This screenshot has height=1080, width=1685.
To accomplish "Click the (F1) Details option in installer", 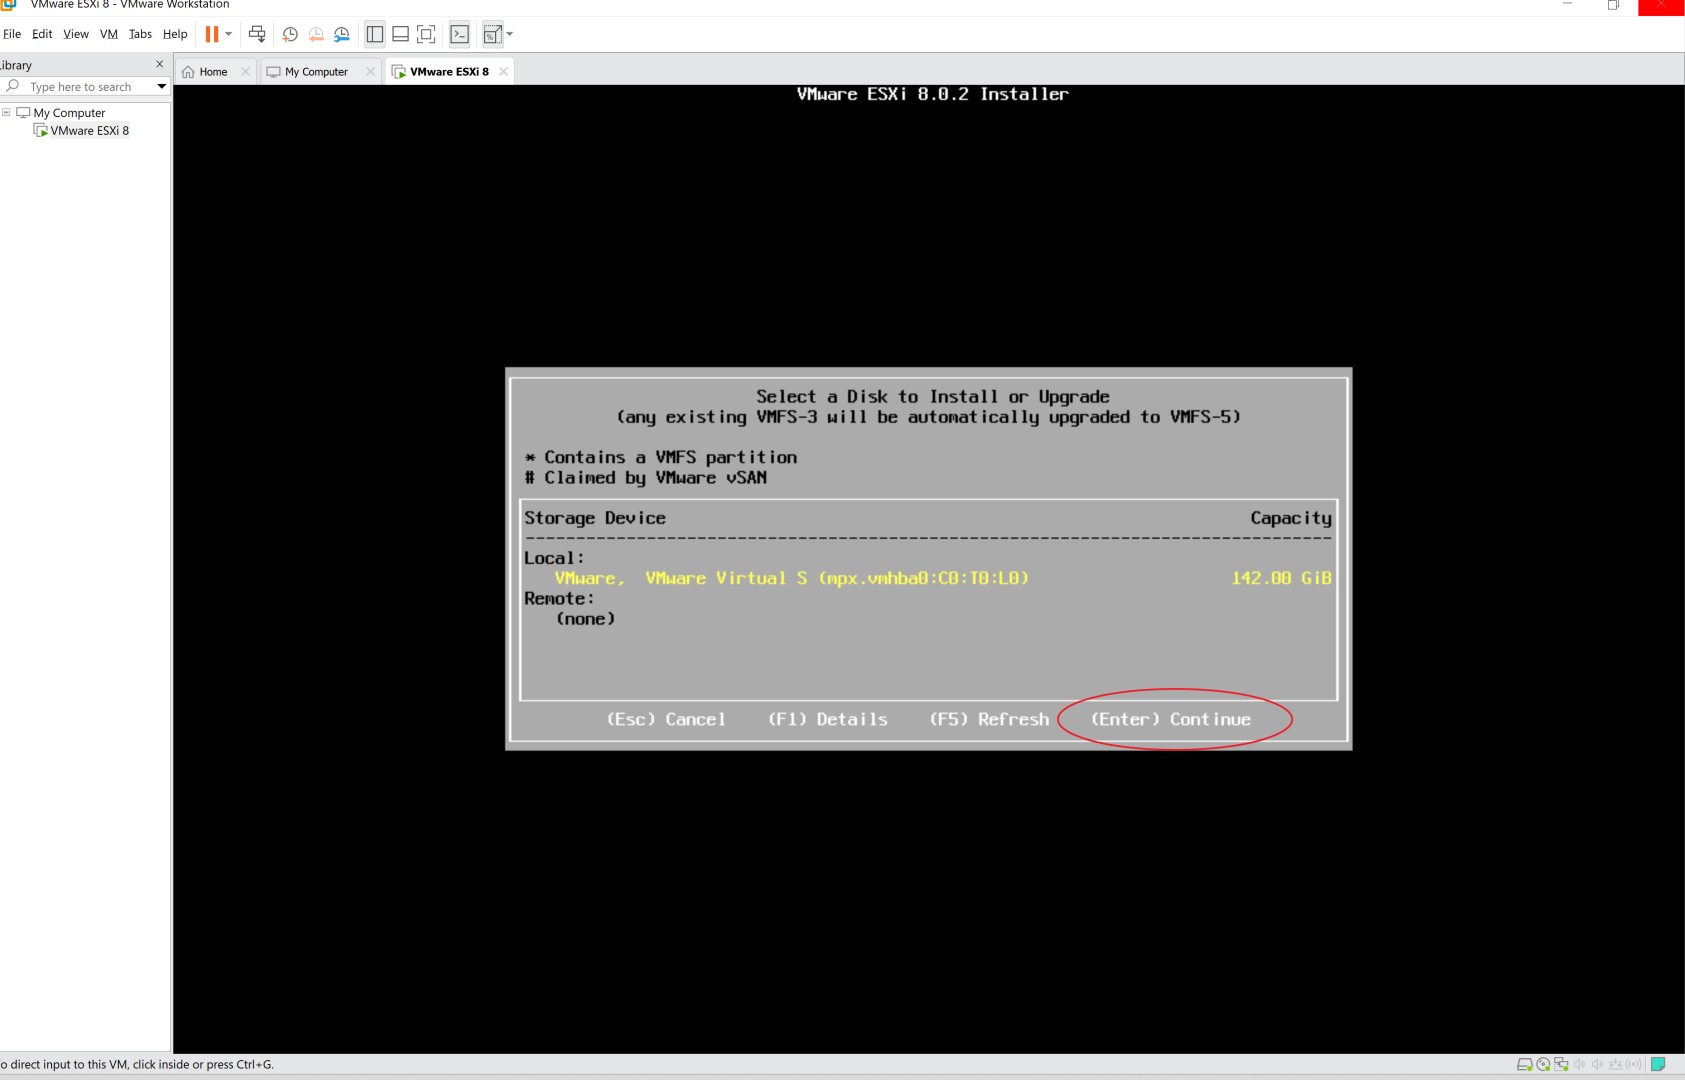I will click(x=828, y=719).
